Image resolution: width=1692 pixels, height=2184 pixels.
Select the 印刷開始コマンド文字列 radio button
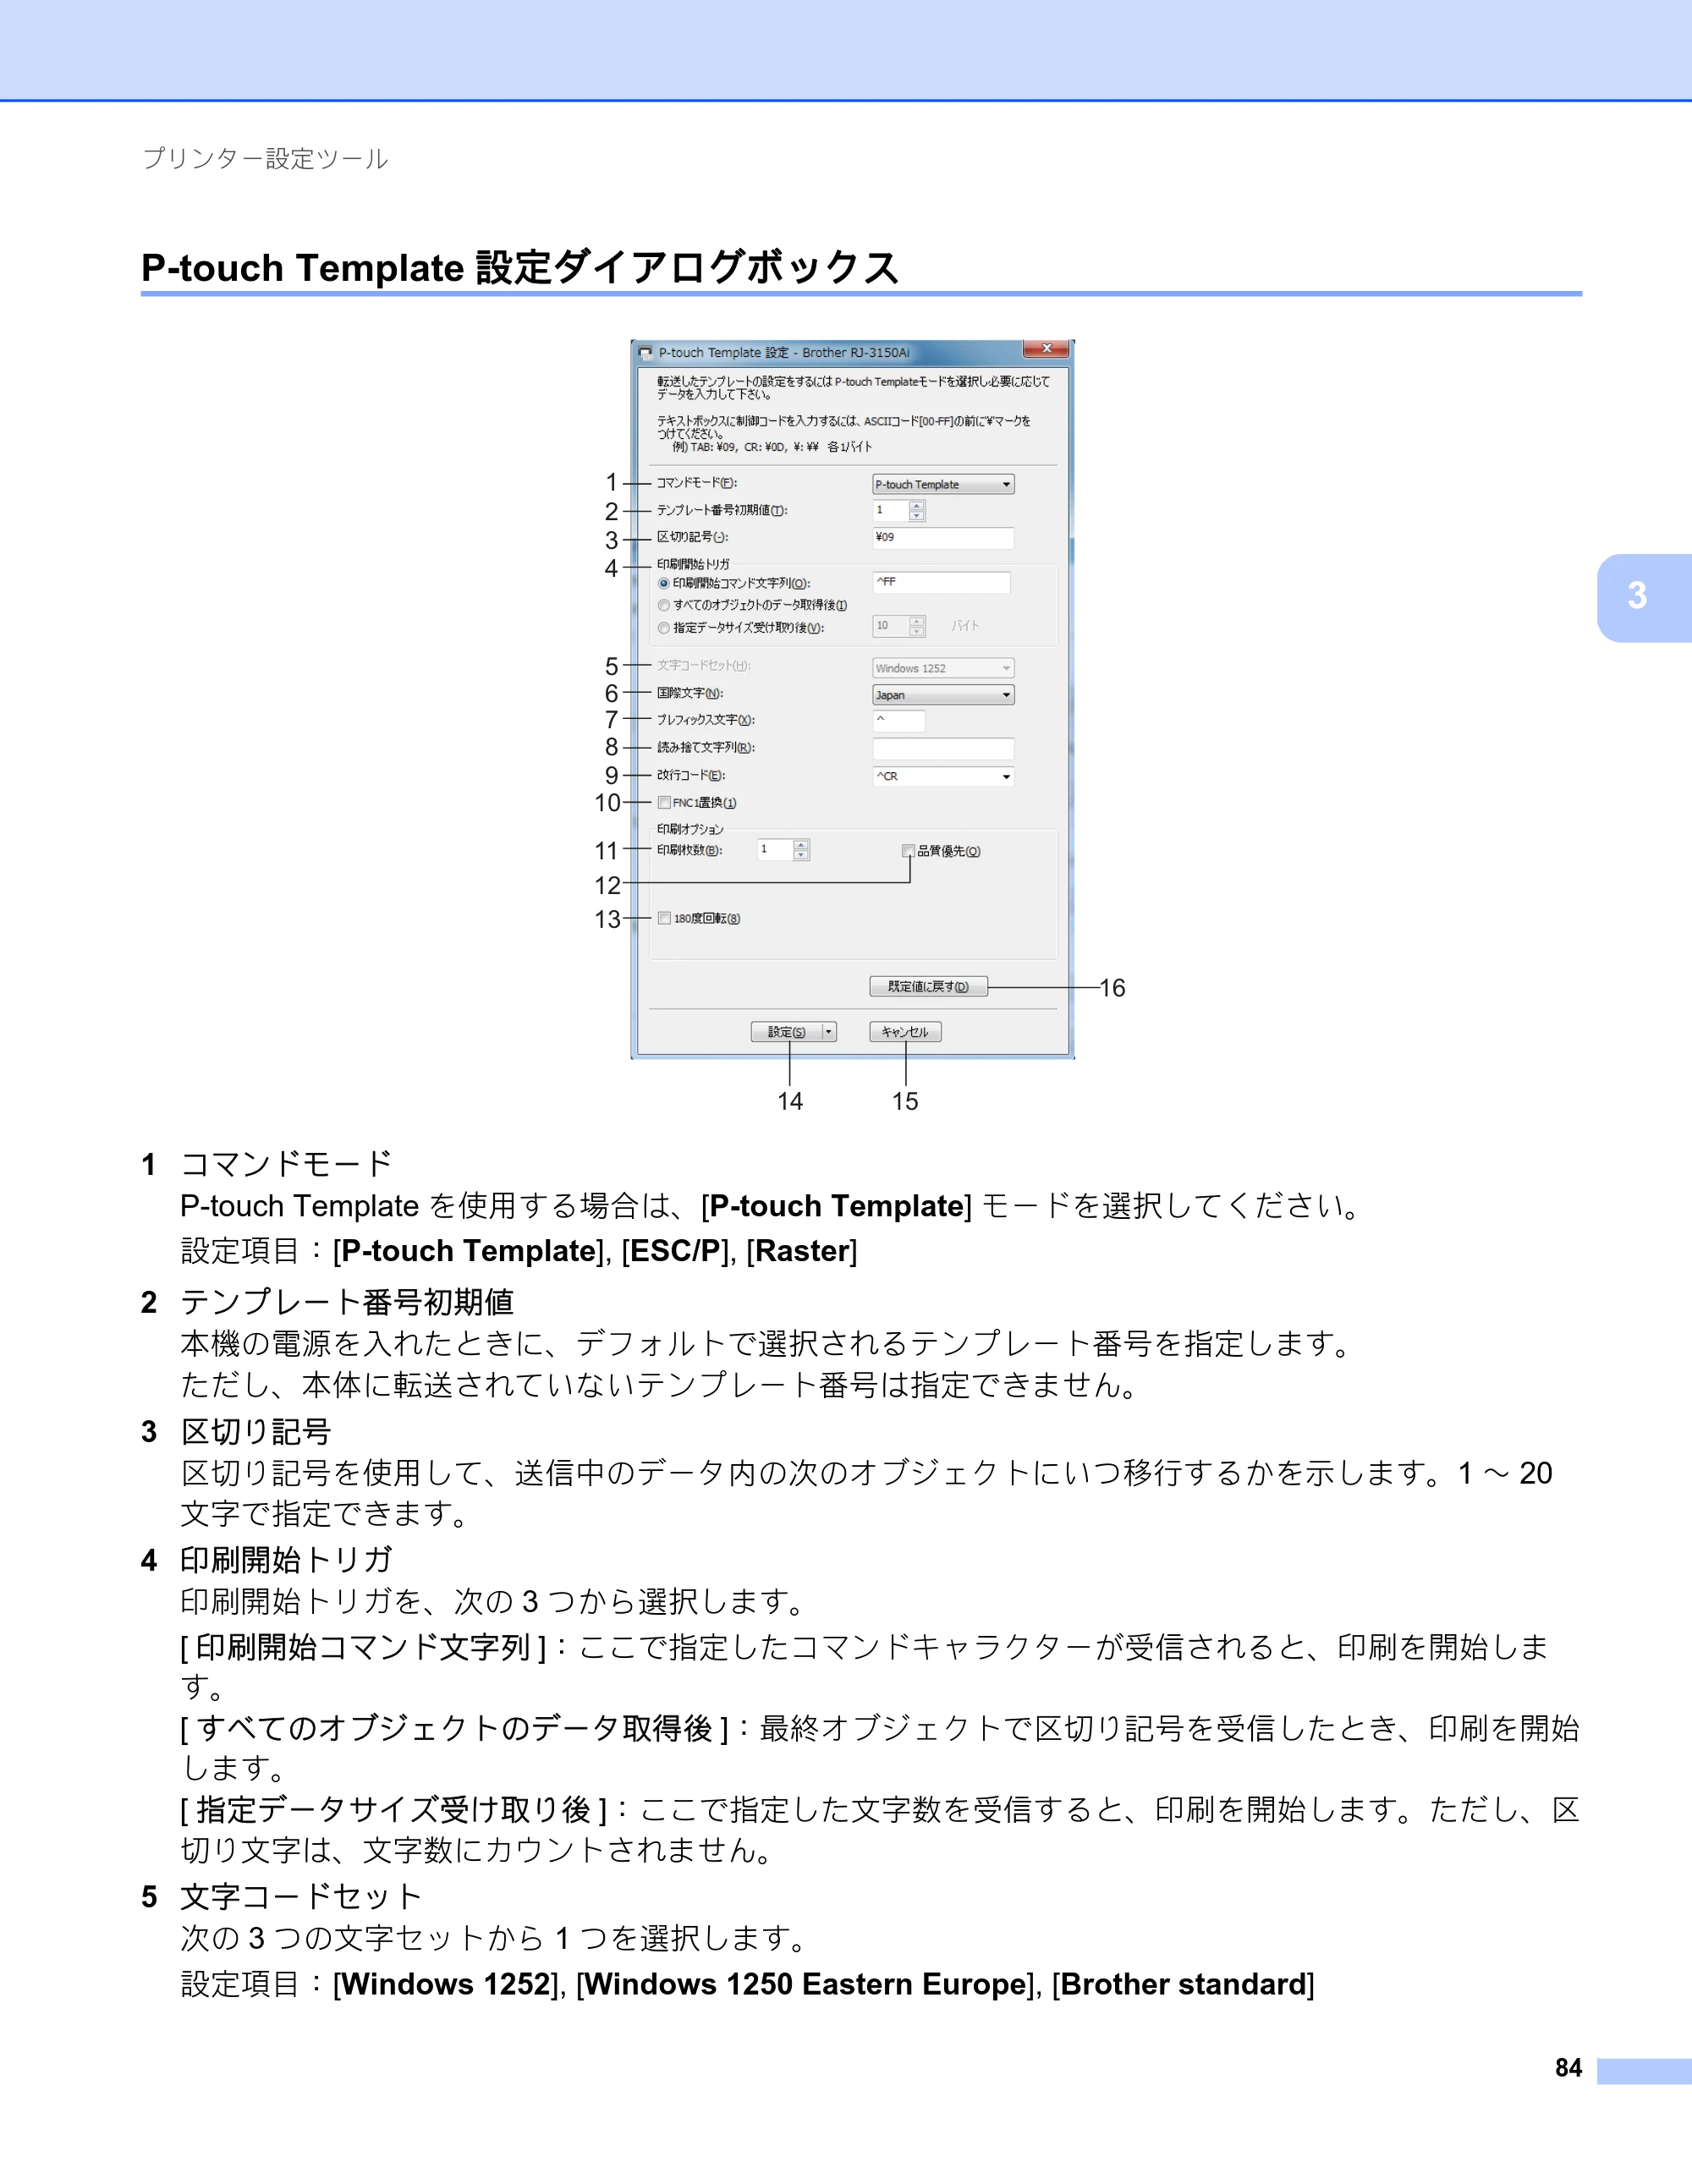664,583
